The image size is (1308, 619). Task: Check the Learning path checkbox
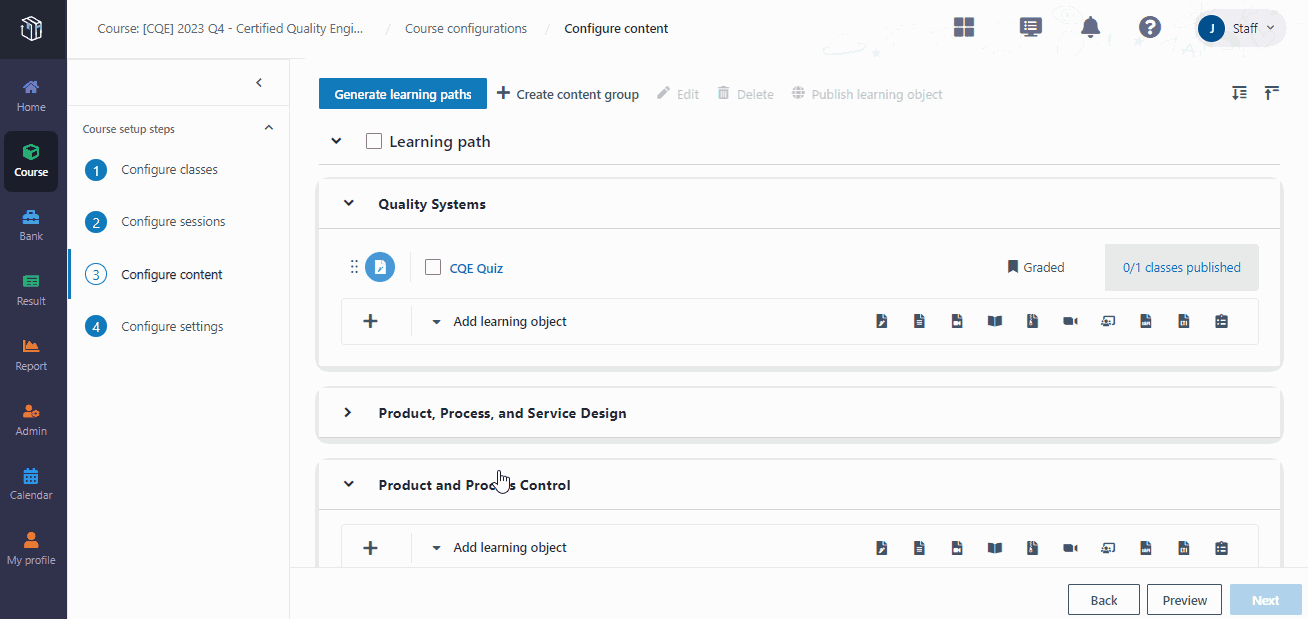point(374,142)
